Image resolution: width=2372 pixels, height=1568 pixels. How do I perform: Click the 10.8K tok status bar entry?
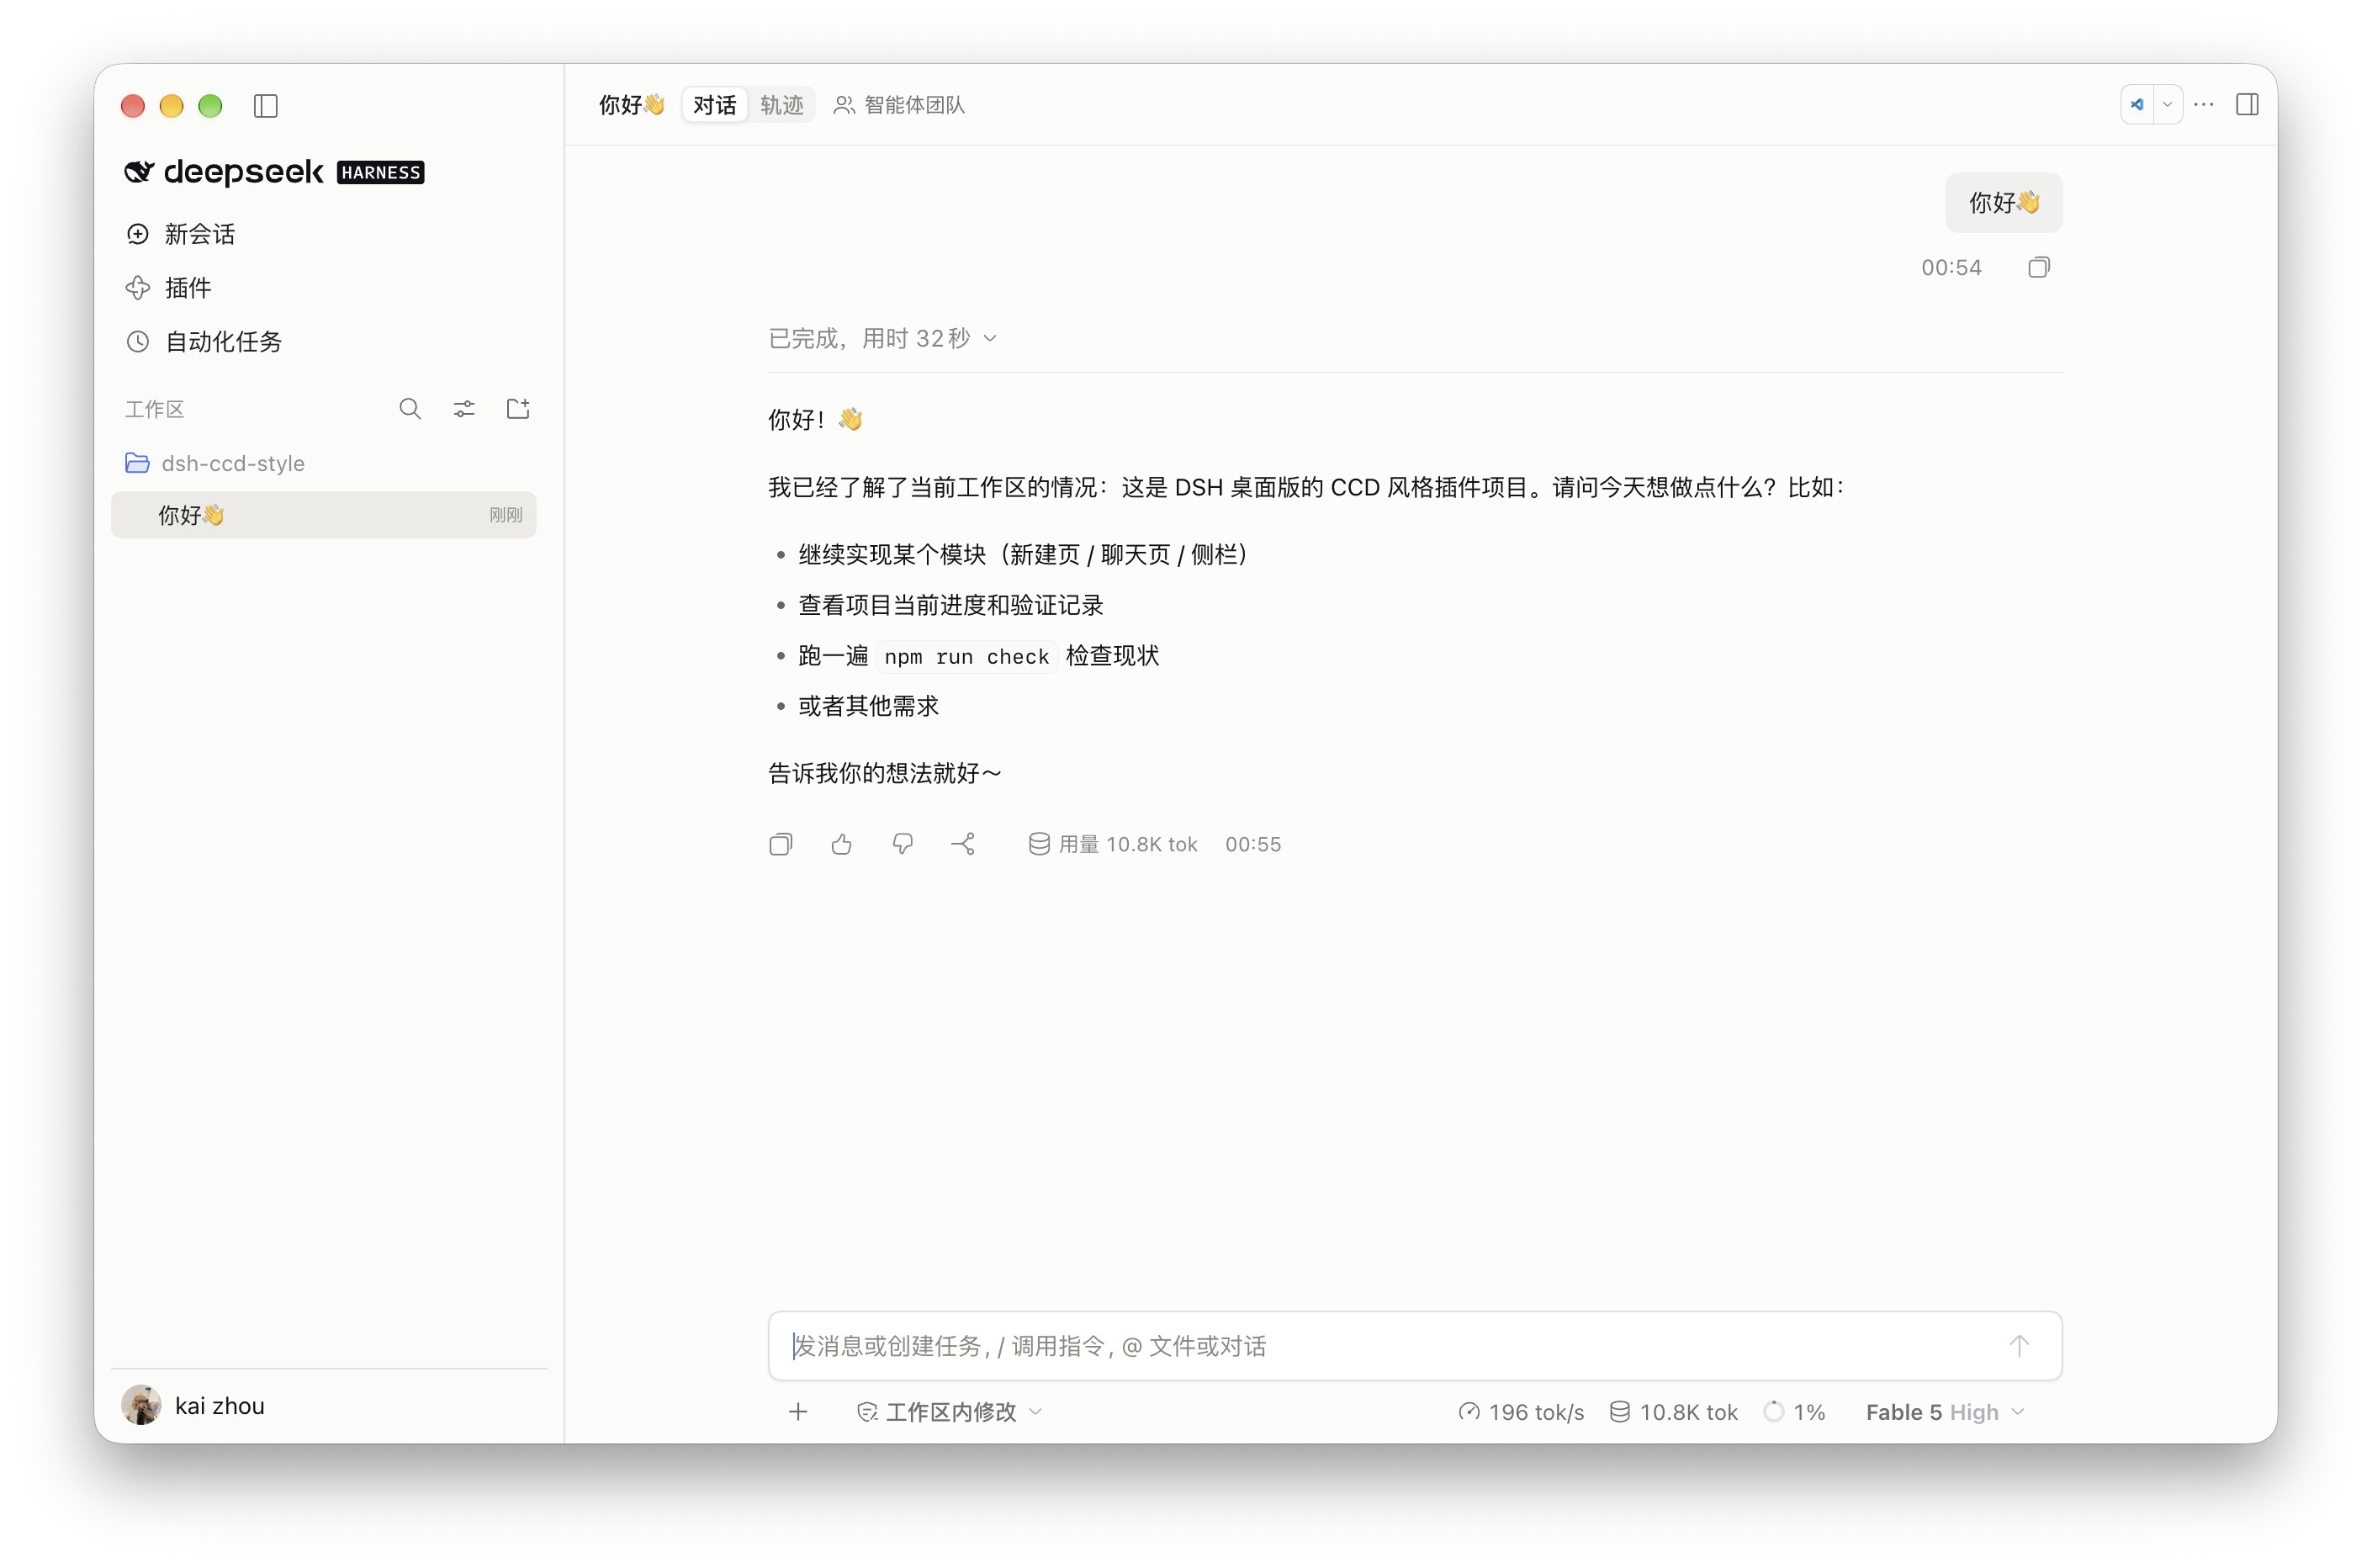[x=1674, y=1412]
